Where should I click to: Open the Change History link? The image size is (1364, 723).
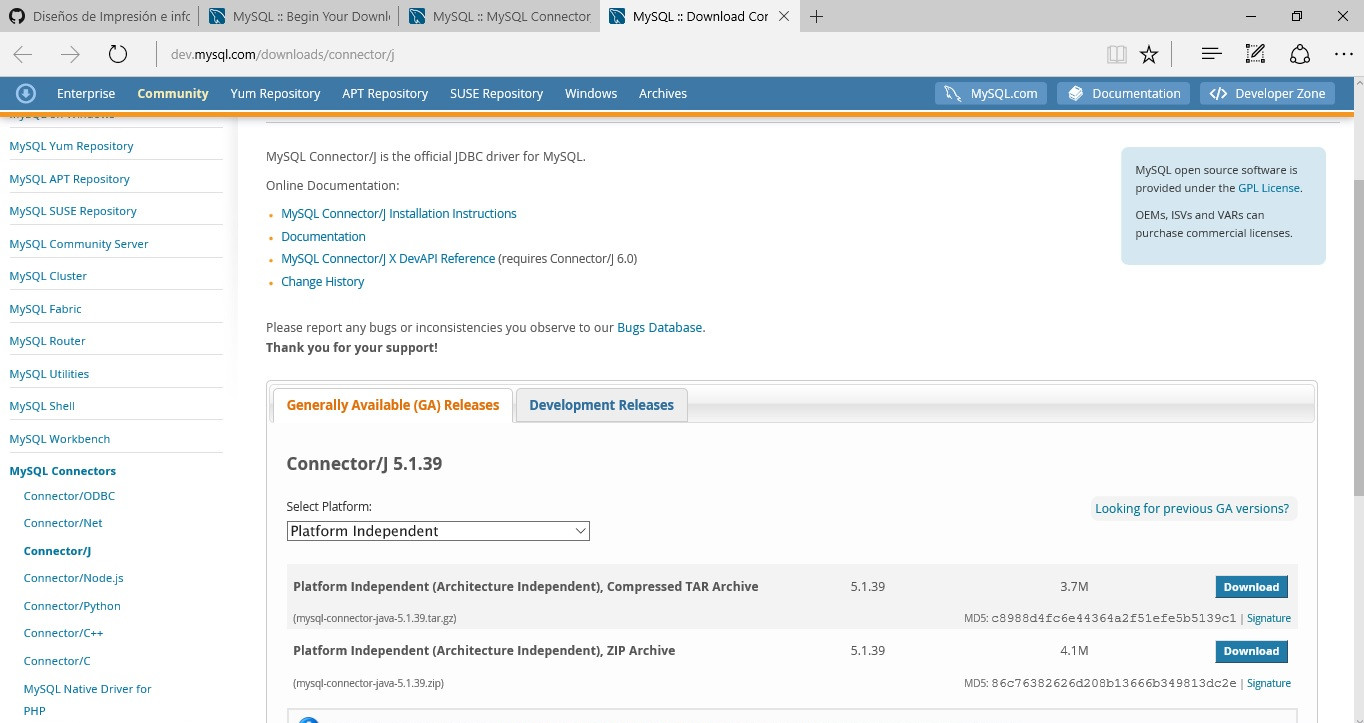click(322, 282)
